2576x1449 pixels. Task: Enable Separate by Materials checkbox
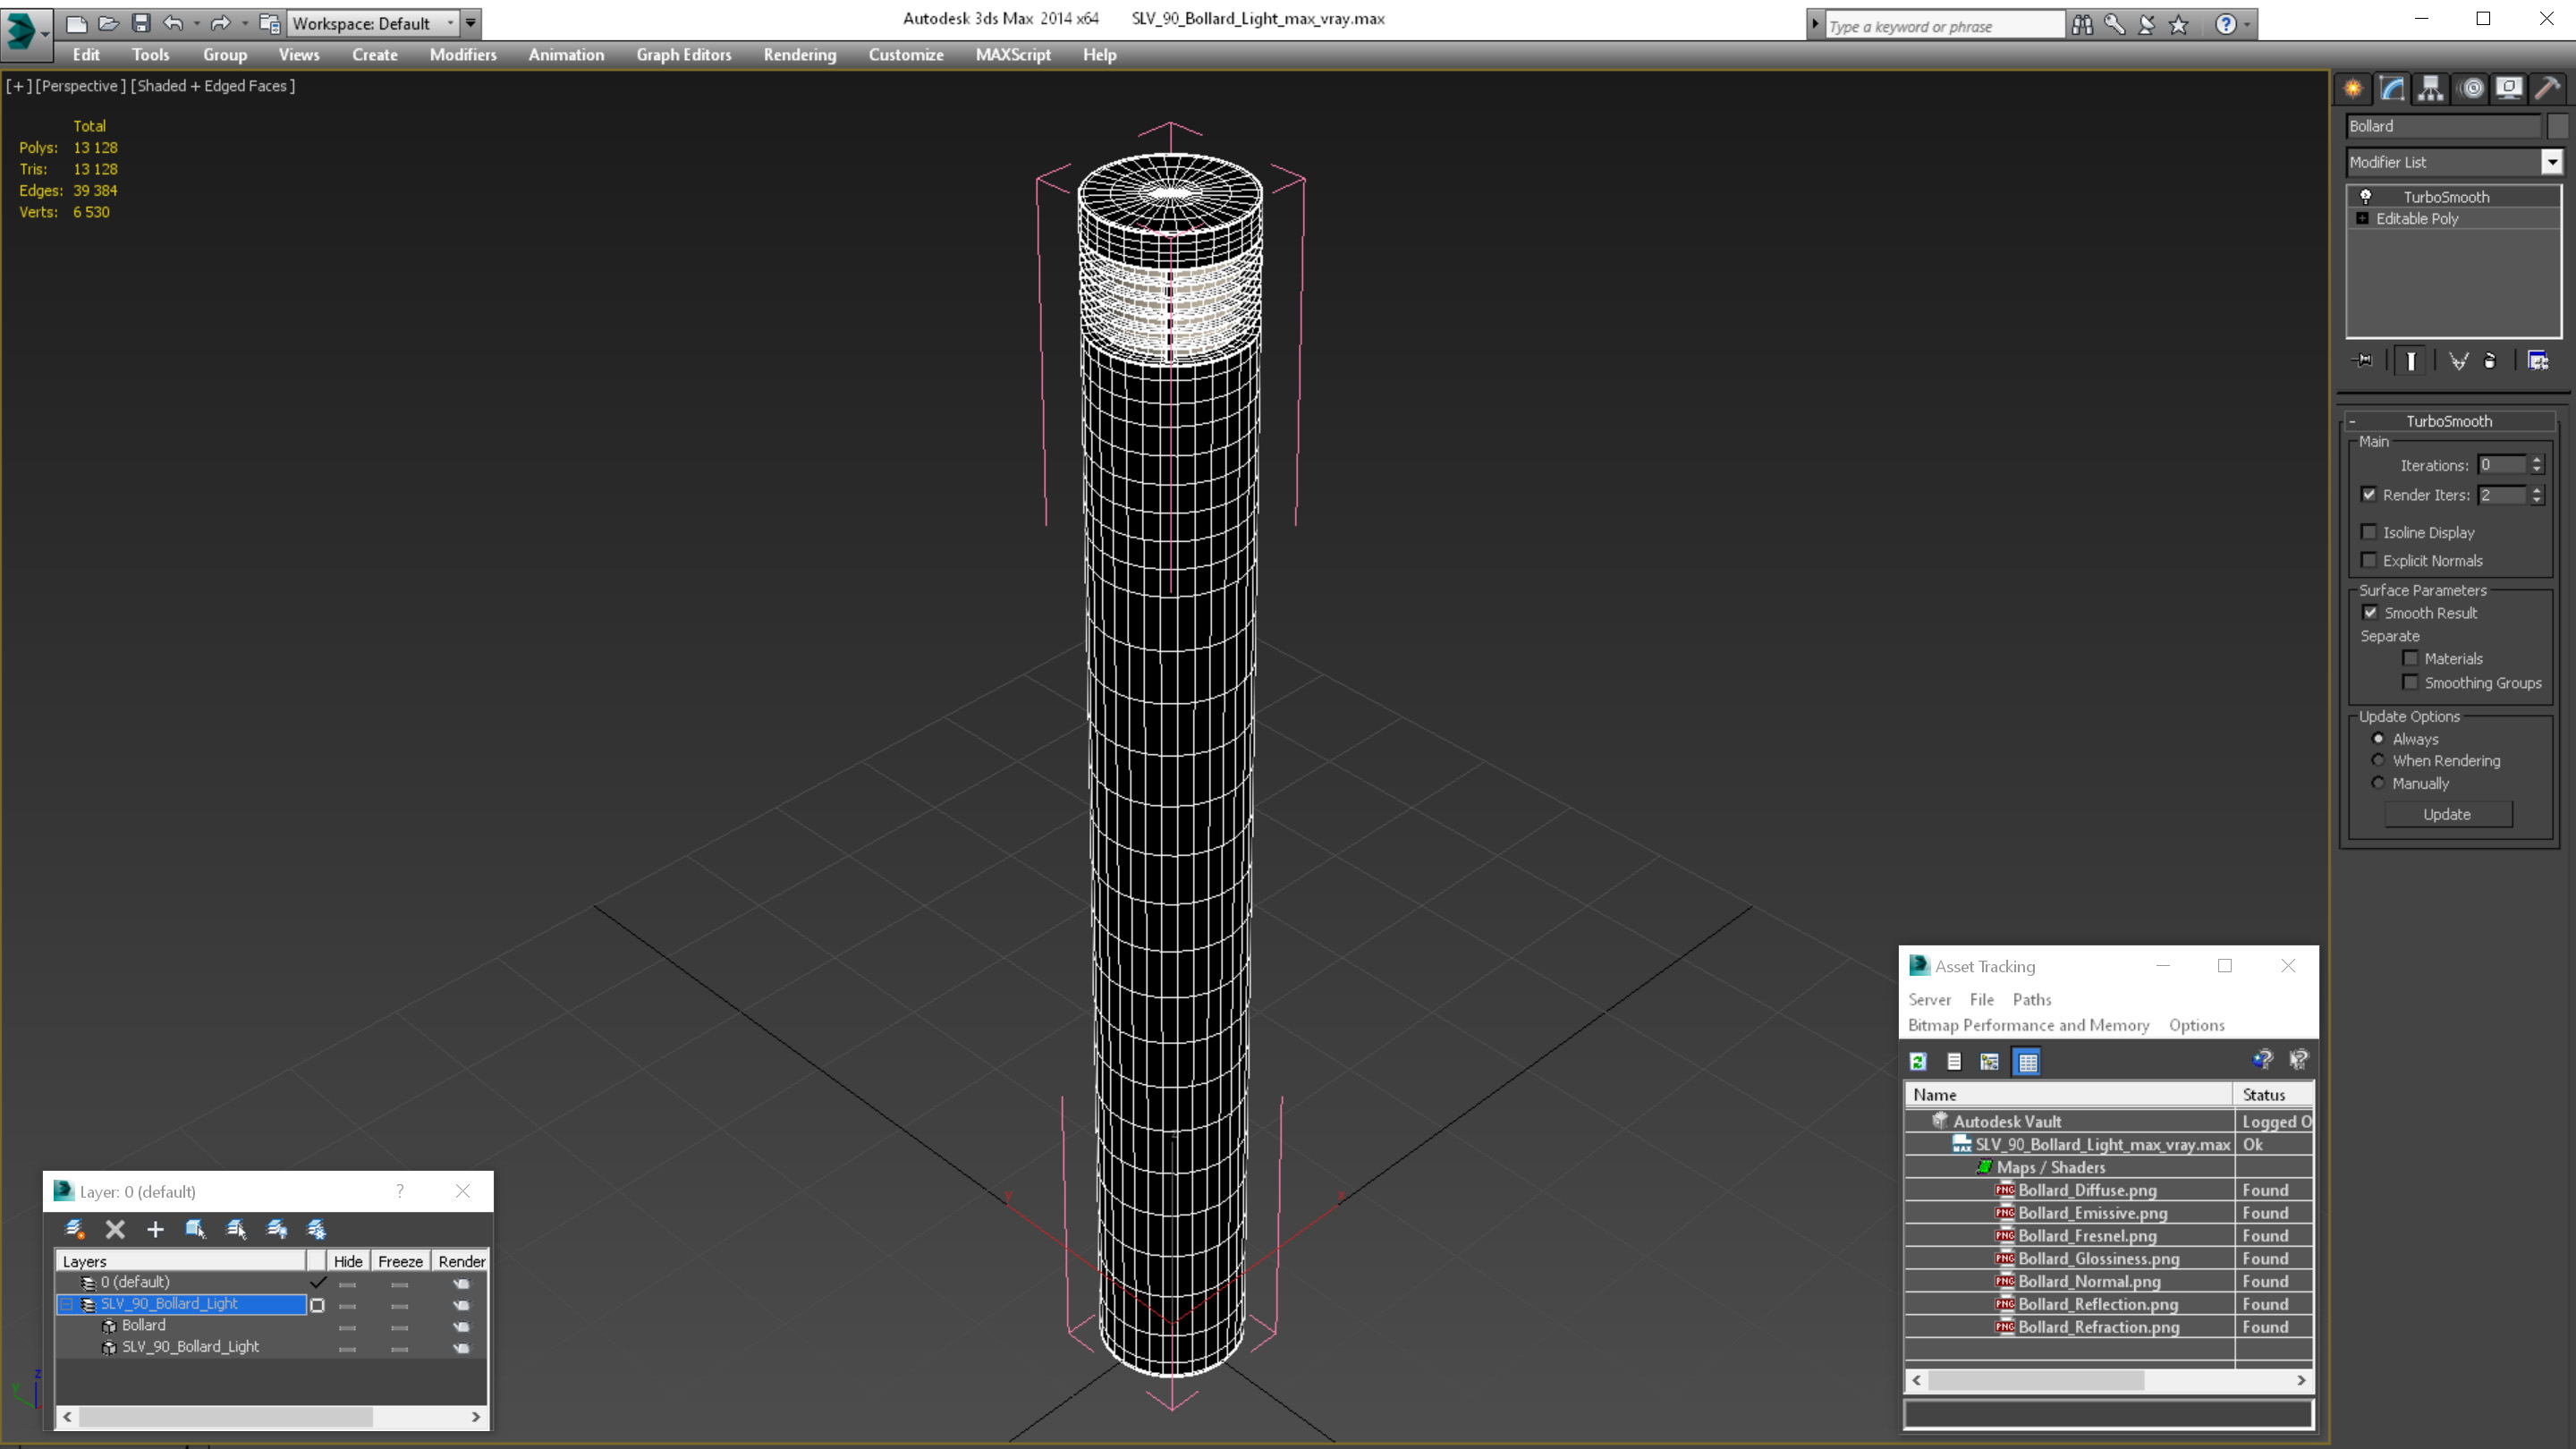tap(2411, 658)
